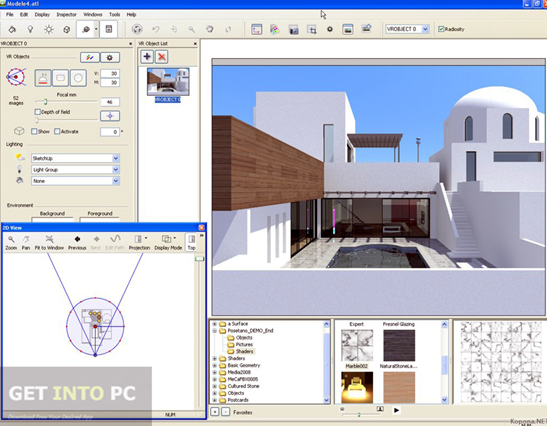Add a new VR object with plus icon
Image resolution: width=547 pixels, height=426 pixels.
click(x=147, y=57)
